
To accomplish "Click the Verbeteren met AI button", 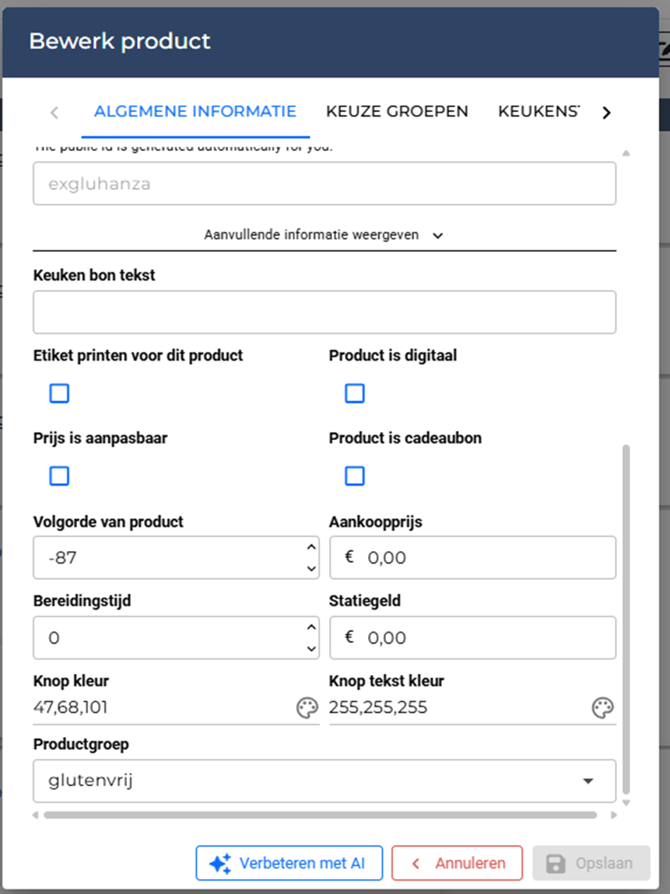I will pos(288,863).
